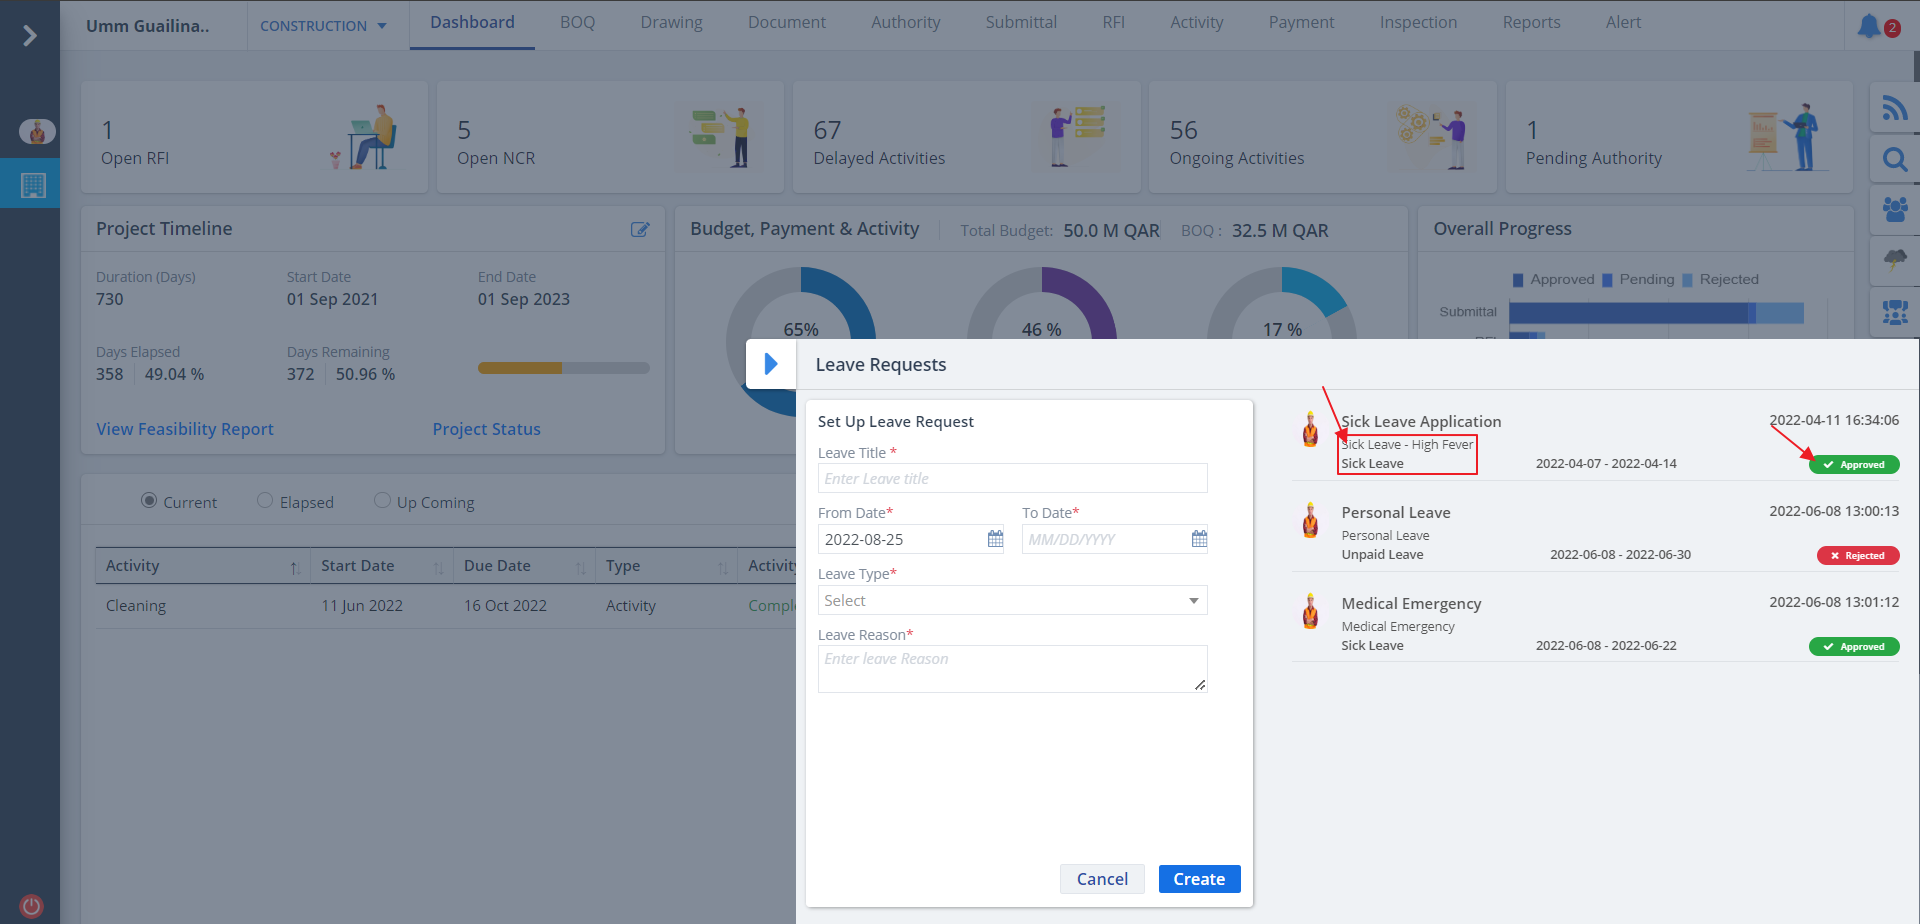Click the power logout icon
Screen dimensions: 1920x924
[32, 906]
